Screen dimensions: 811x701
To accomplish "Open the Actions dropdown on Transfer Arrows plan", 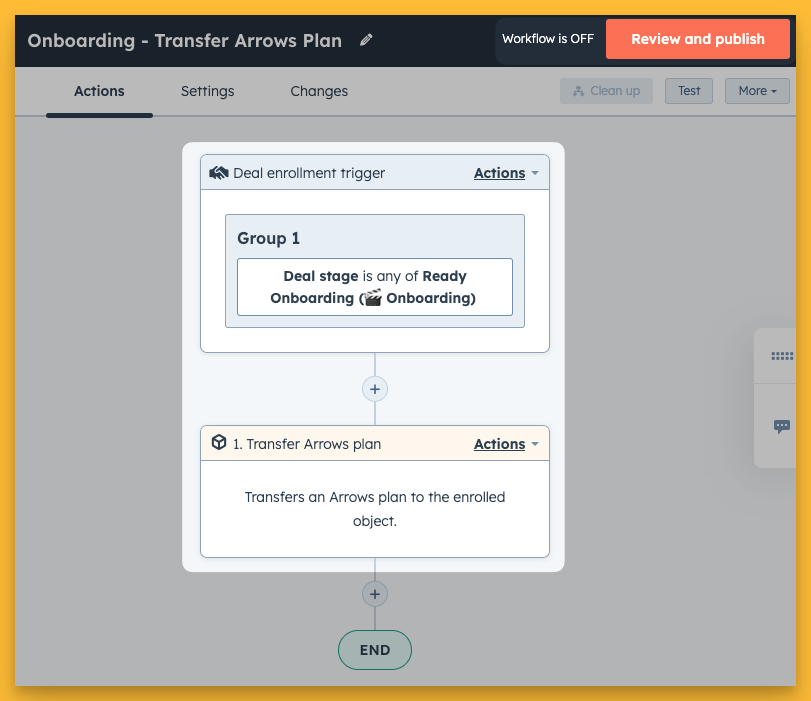I will click(x=506, y=444).
